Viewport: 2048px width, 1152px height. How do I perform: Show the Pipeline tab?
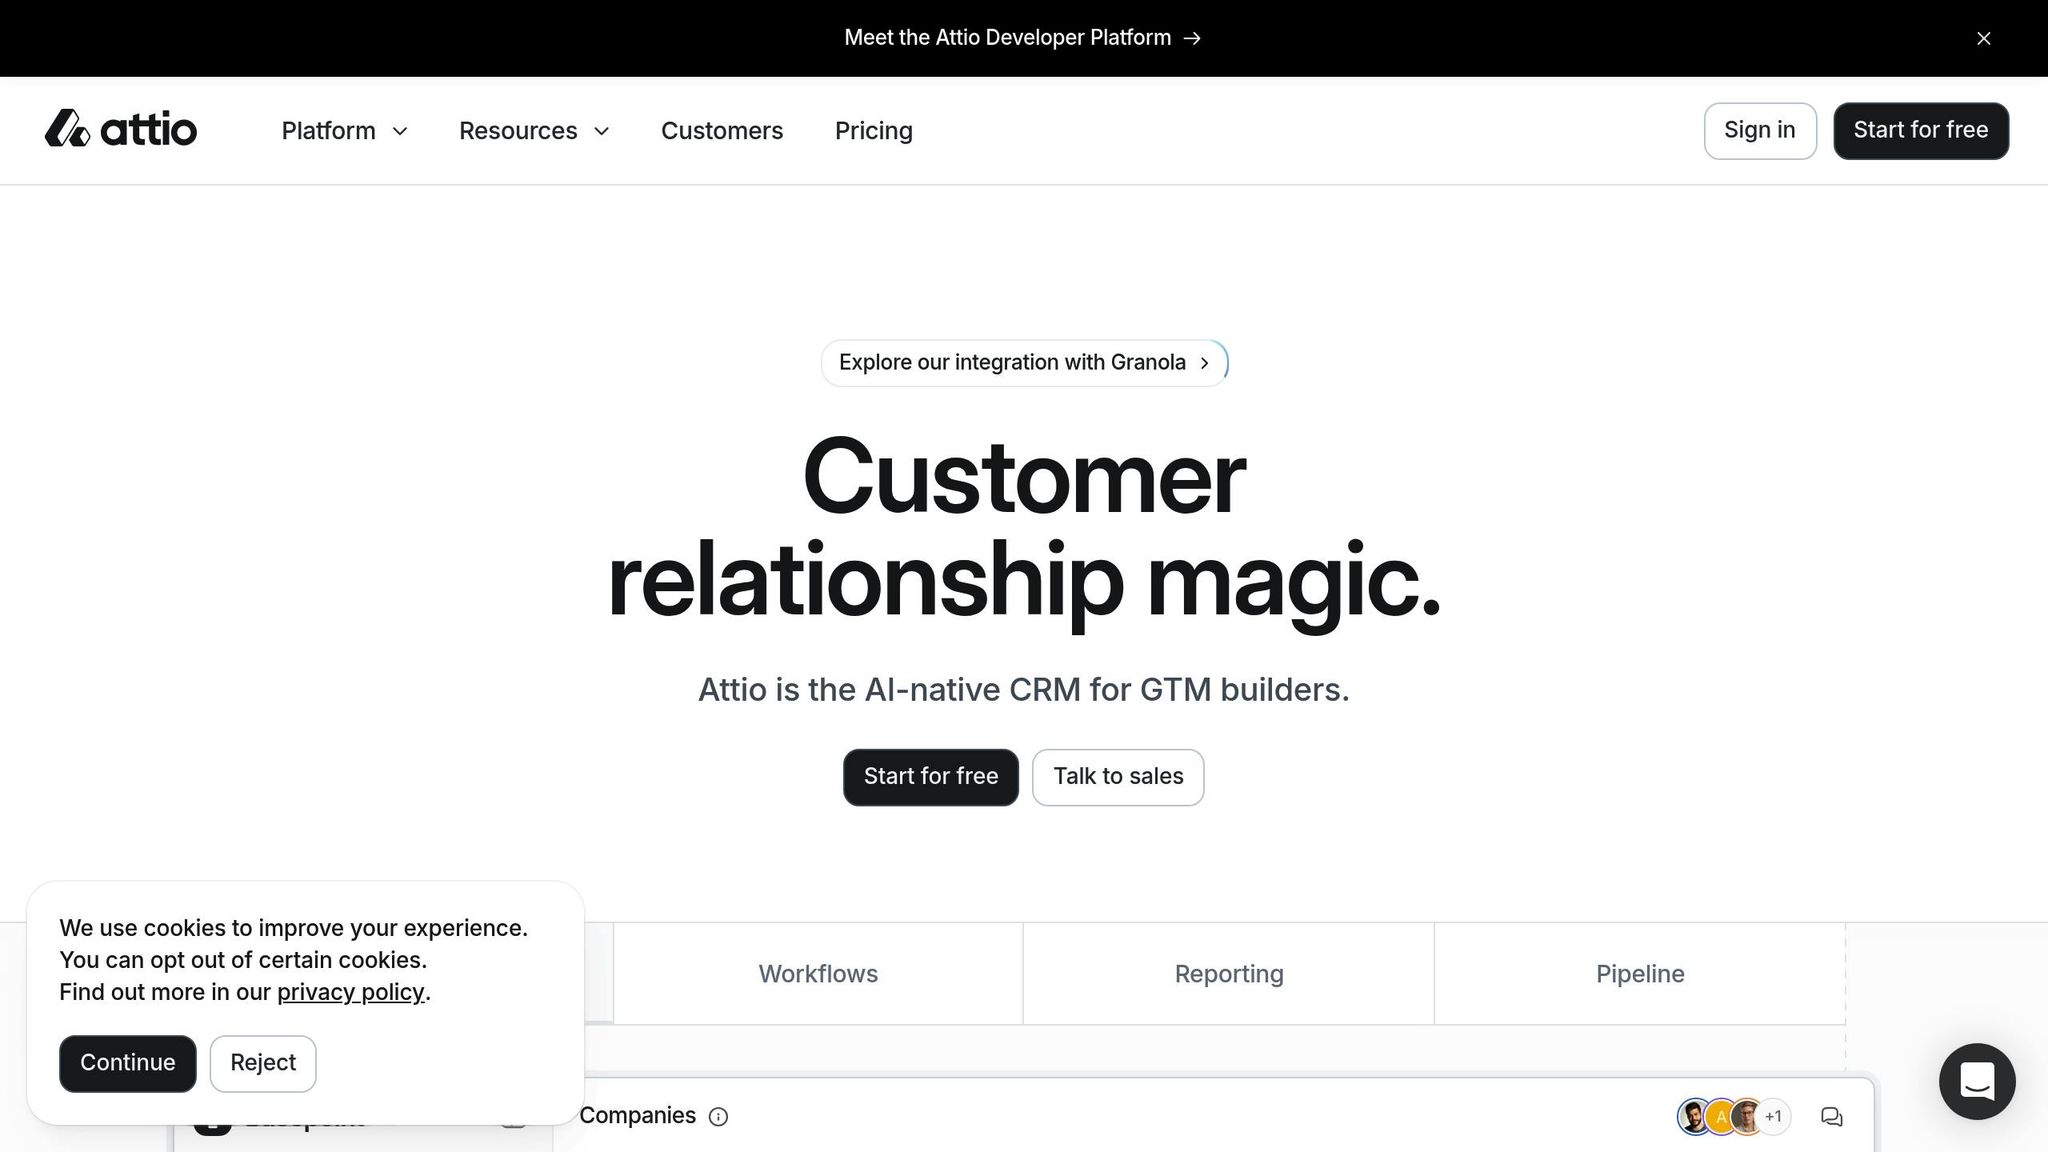[1639, 974]
